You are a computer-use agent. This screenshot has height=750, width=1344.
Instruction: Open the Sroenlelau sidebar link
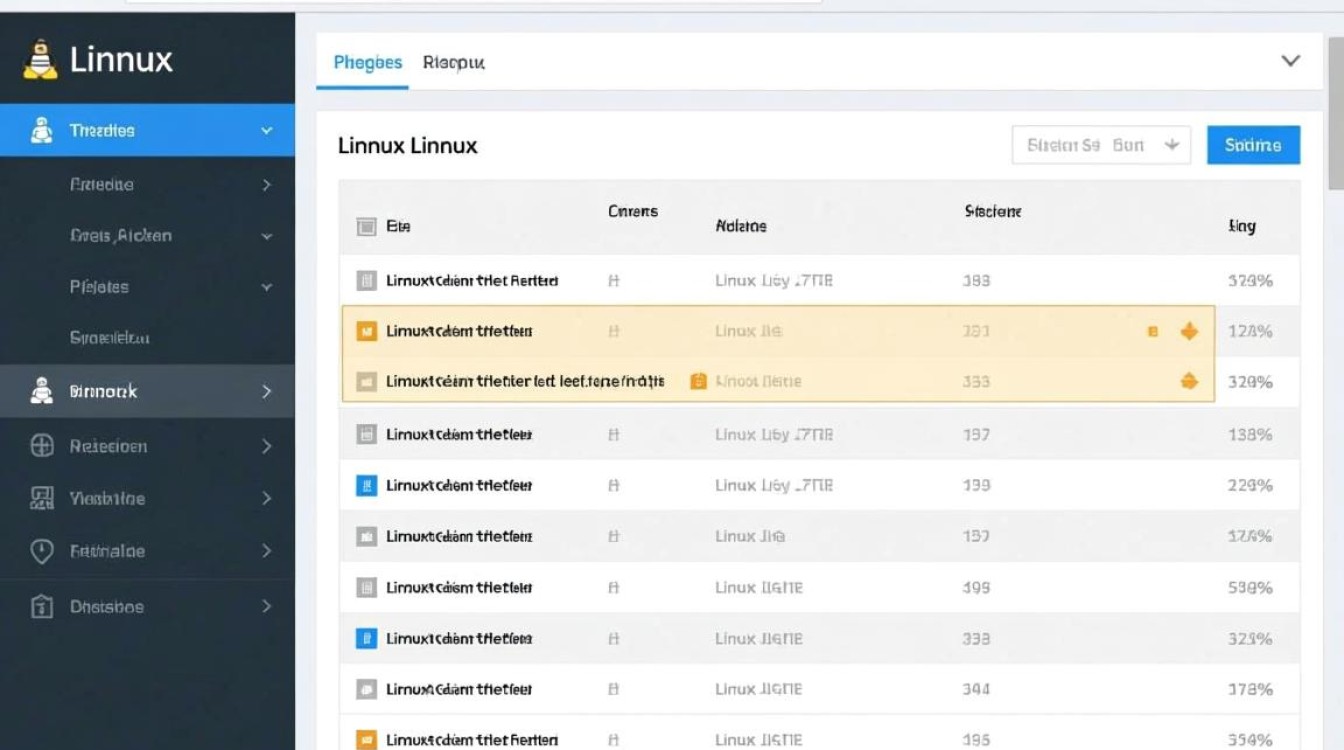click(x=110, y=338)
